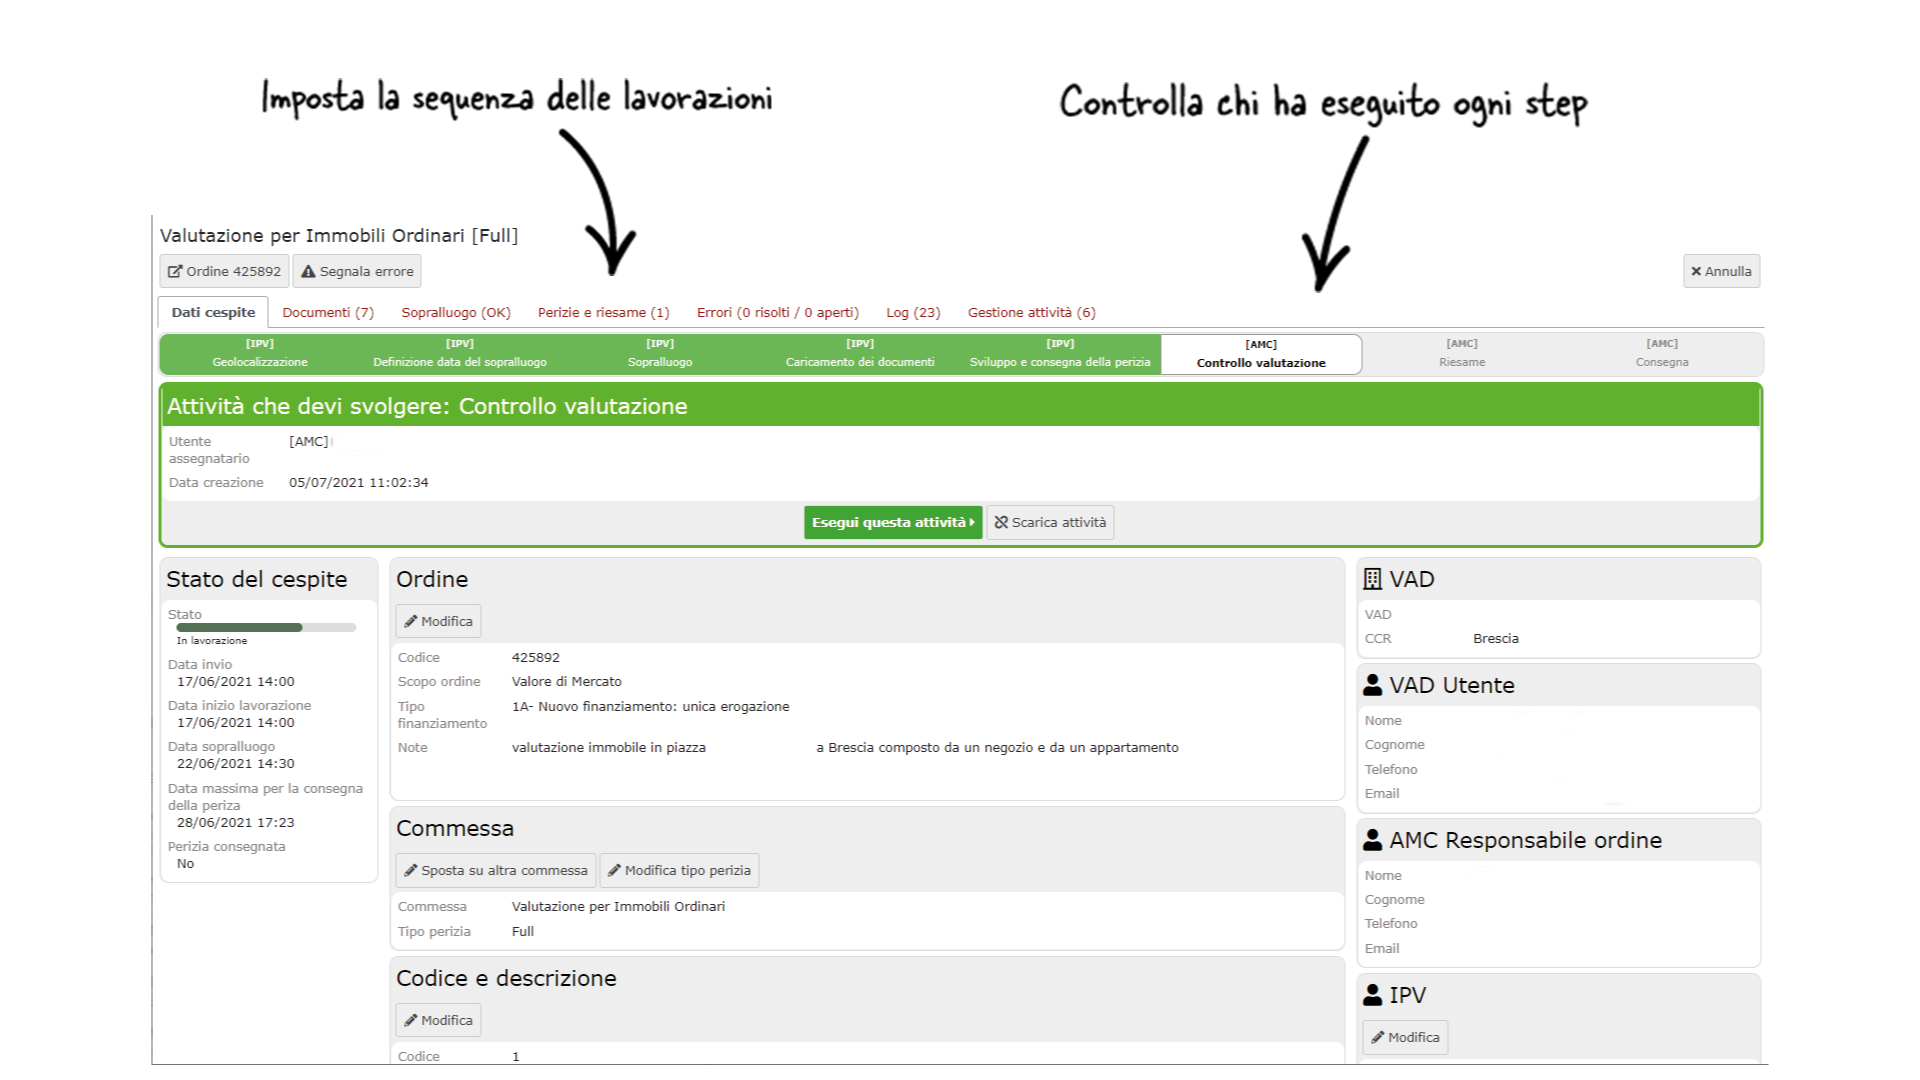Screen dimensions: 1920x1080
Task: Select the Consegna workflow step
Action: tap(1662, 354)
